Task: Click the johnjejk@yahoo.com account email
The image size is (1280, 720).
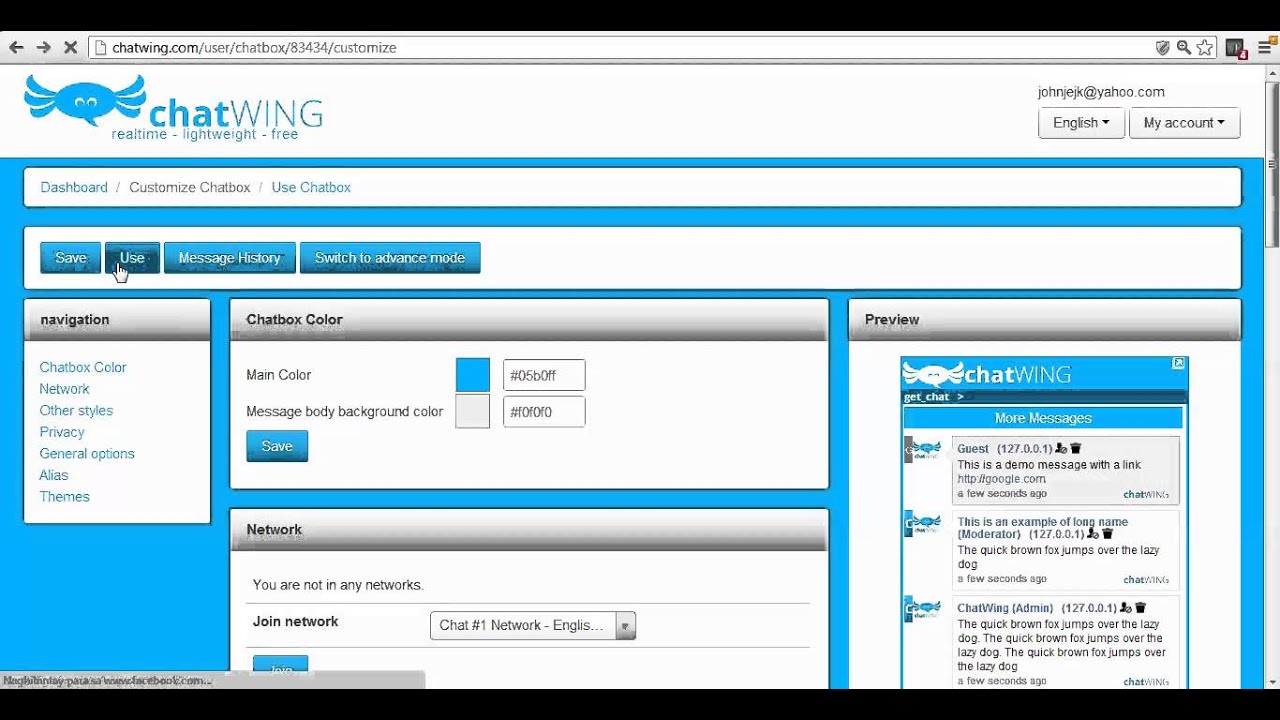Action: pos(1101,92)
